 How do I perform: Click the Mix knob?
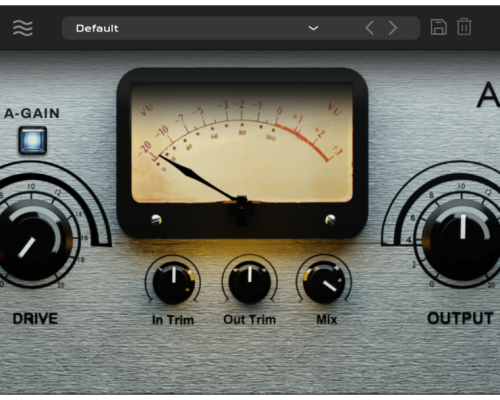click(324, 283)
